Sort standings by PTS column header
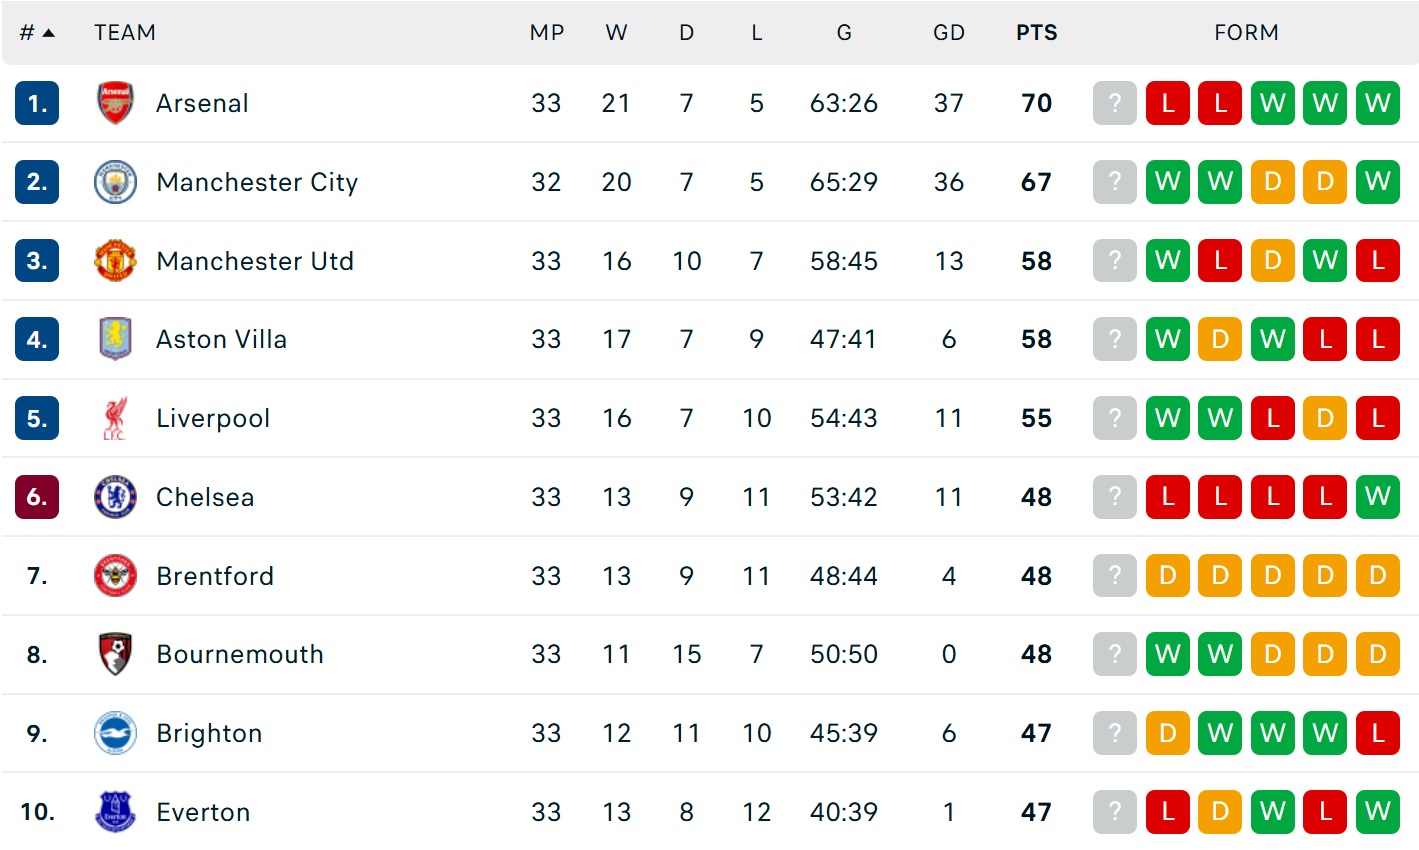 point(1036,33)
